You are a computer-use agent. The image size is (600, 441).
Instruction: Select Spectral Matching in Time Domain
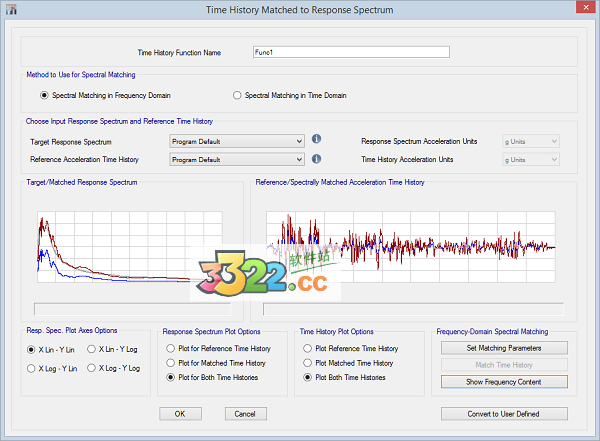(x=237, y=96)
